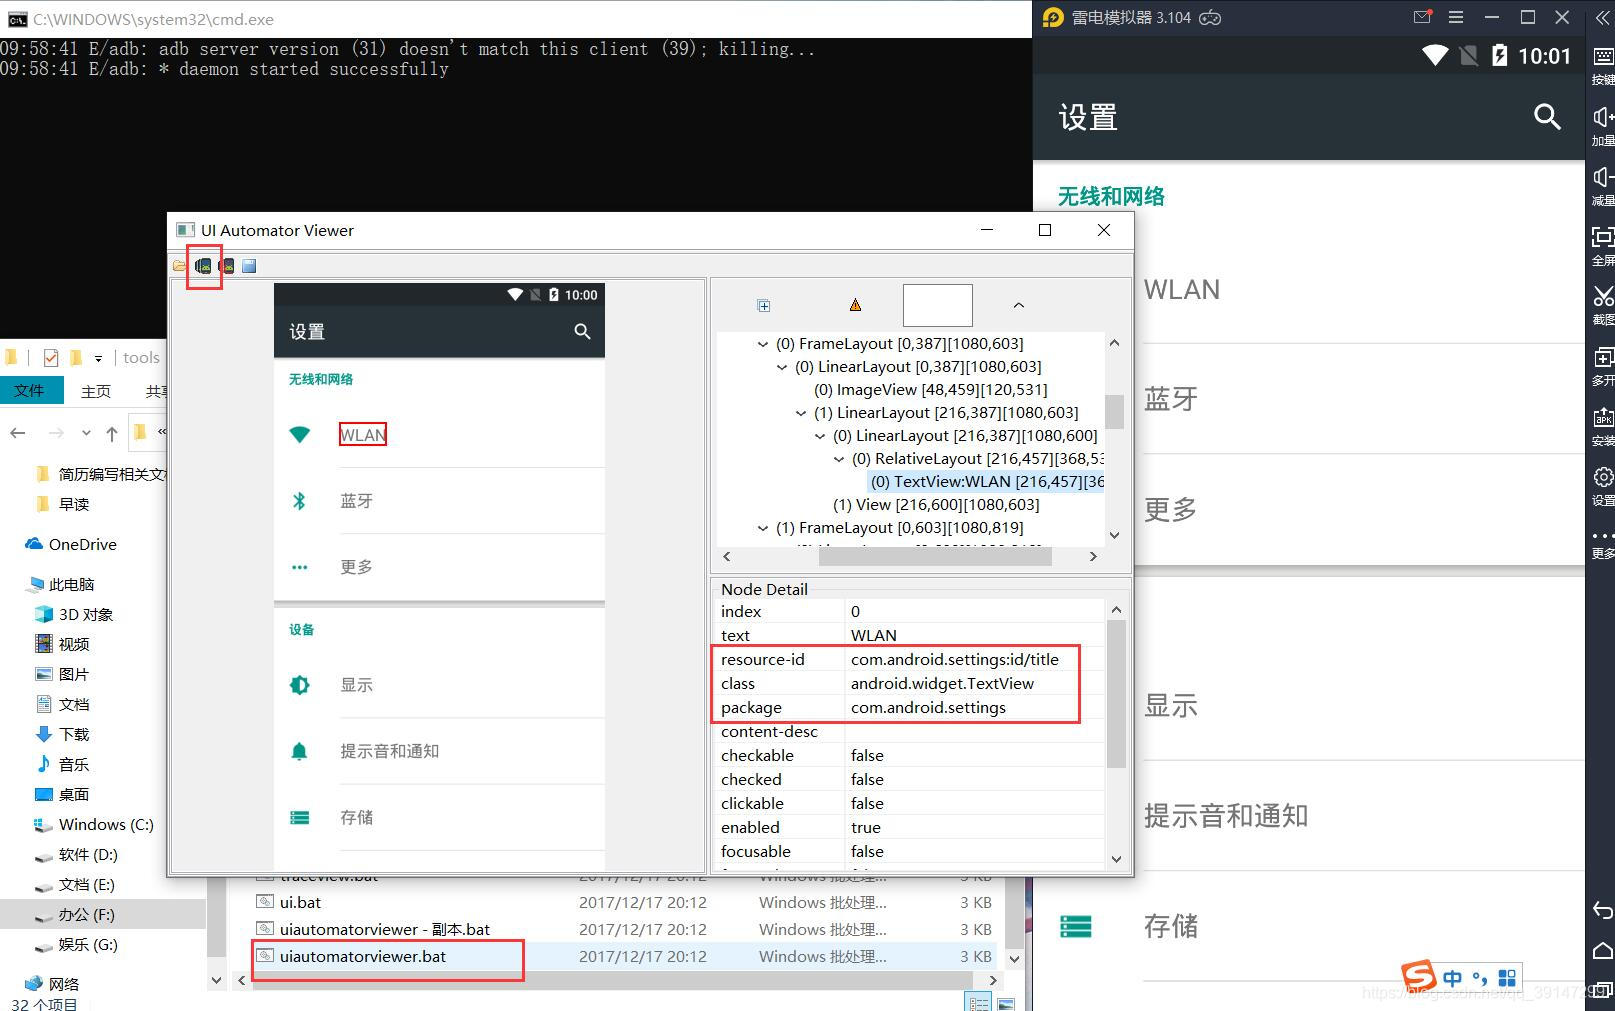Click tree vertical scrollbar down arrow

pos(1115,535)
